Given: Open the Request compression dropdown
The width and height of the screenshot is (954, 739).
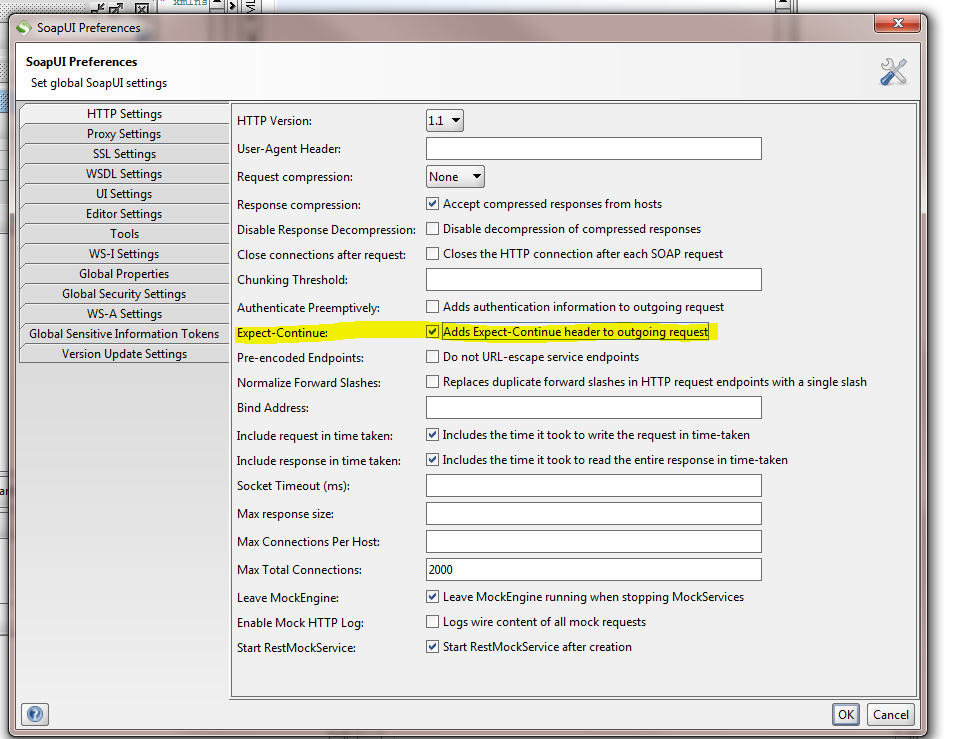Looking at the screenshot, I should [455, 176].
